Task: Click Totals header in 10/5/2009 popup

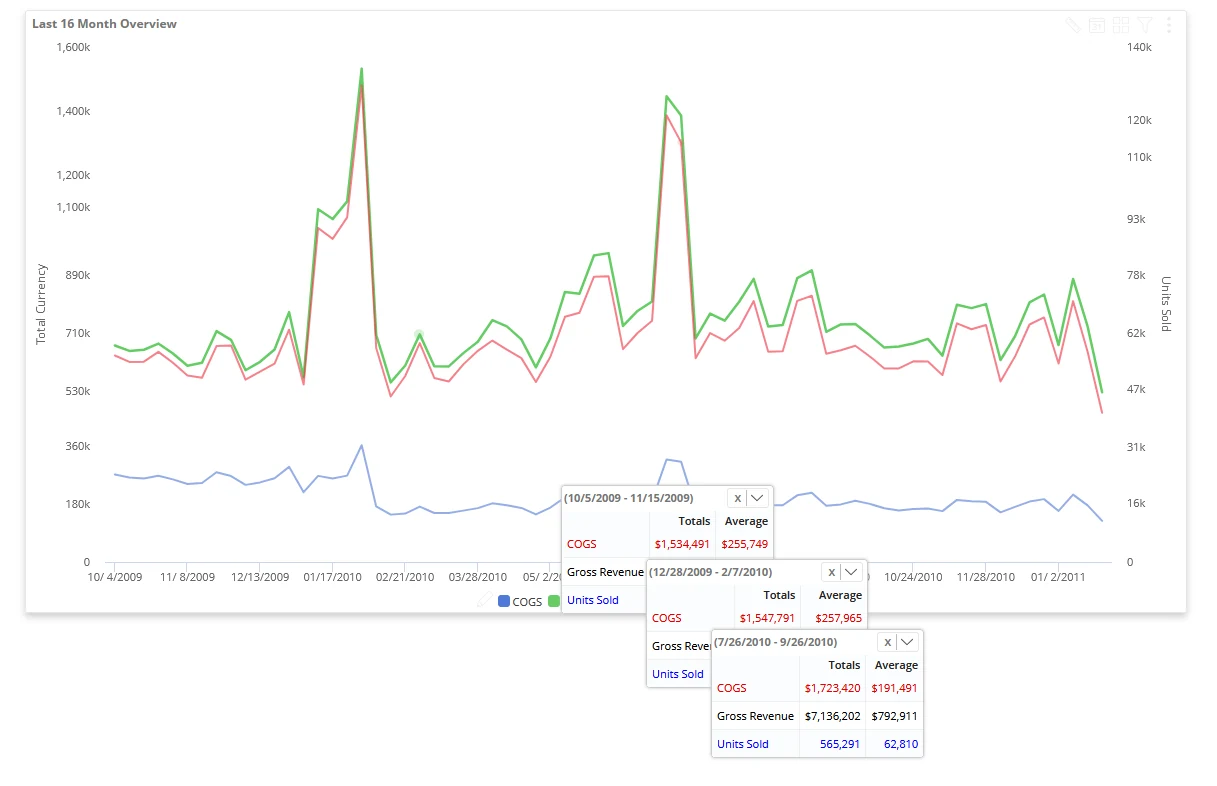Action: pos(694,521)
